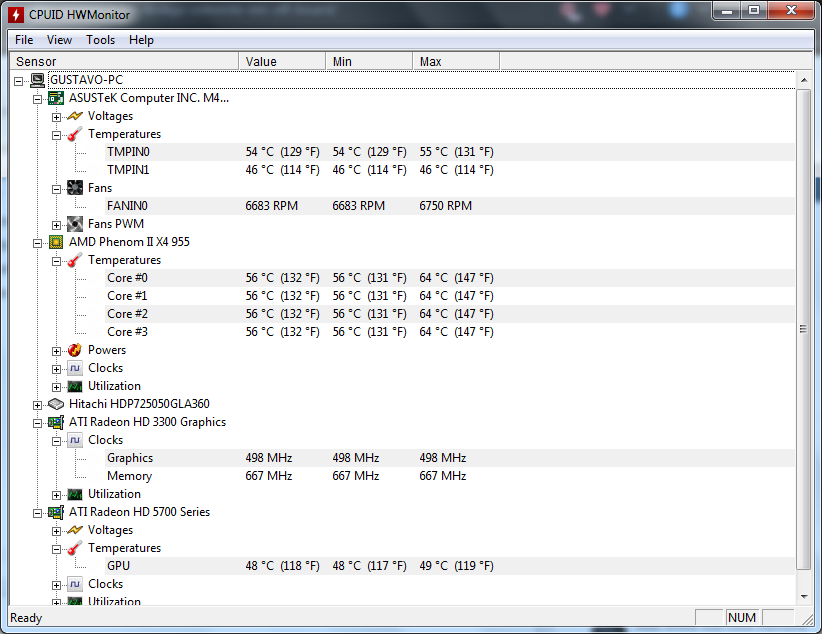Screen dimensions: 822x634
Task: Click the lightning icon beside the HD 5700 Voltages node
Action: click(x=75, y=530)
